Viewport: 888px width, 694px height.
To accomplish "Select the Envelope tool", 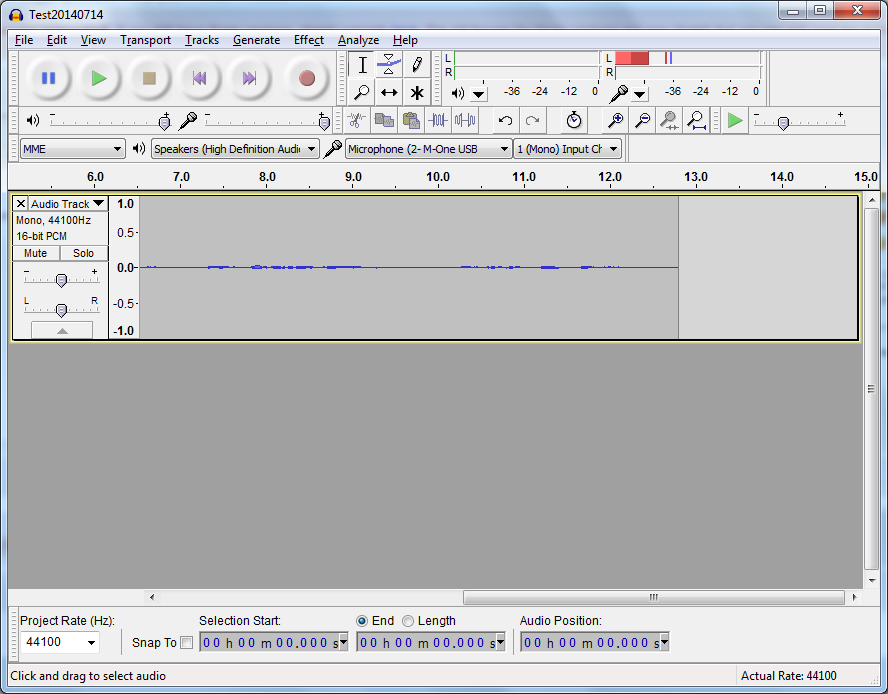I will (389, 65).
